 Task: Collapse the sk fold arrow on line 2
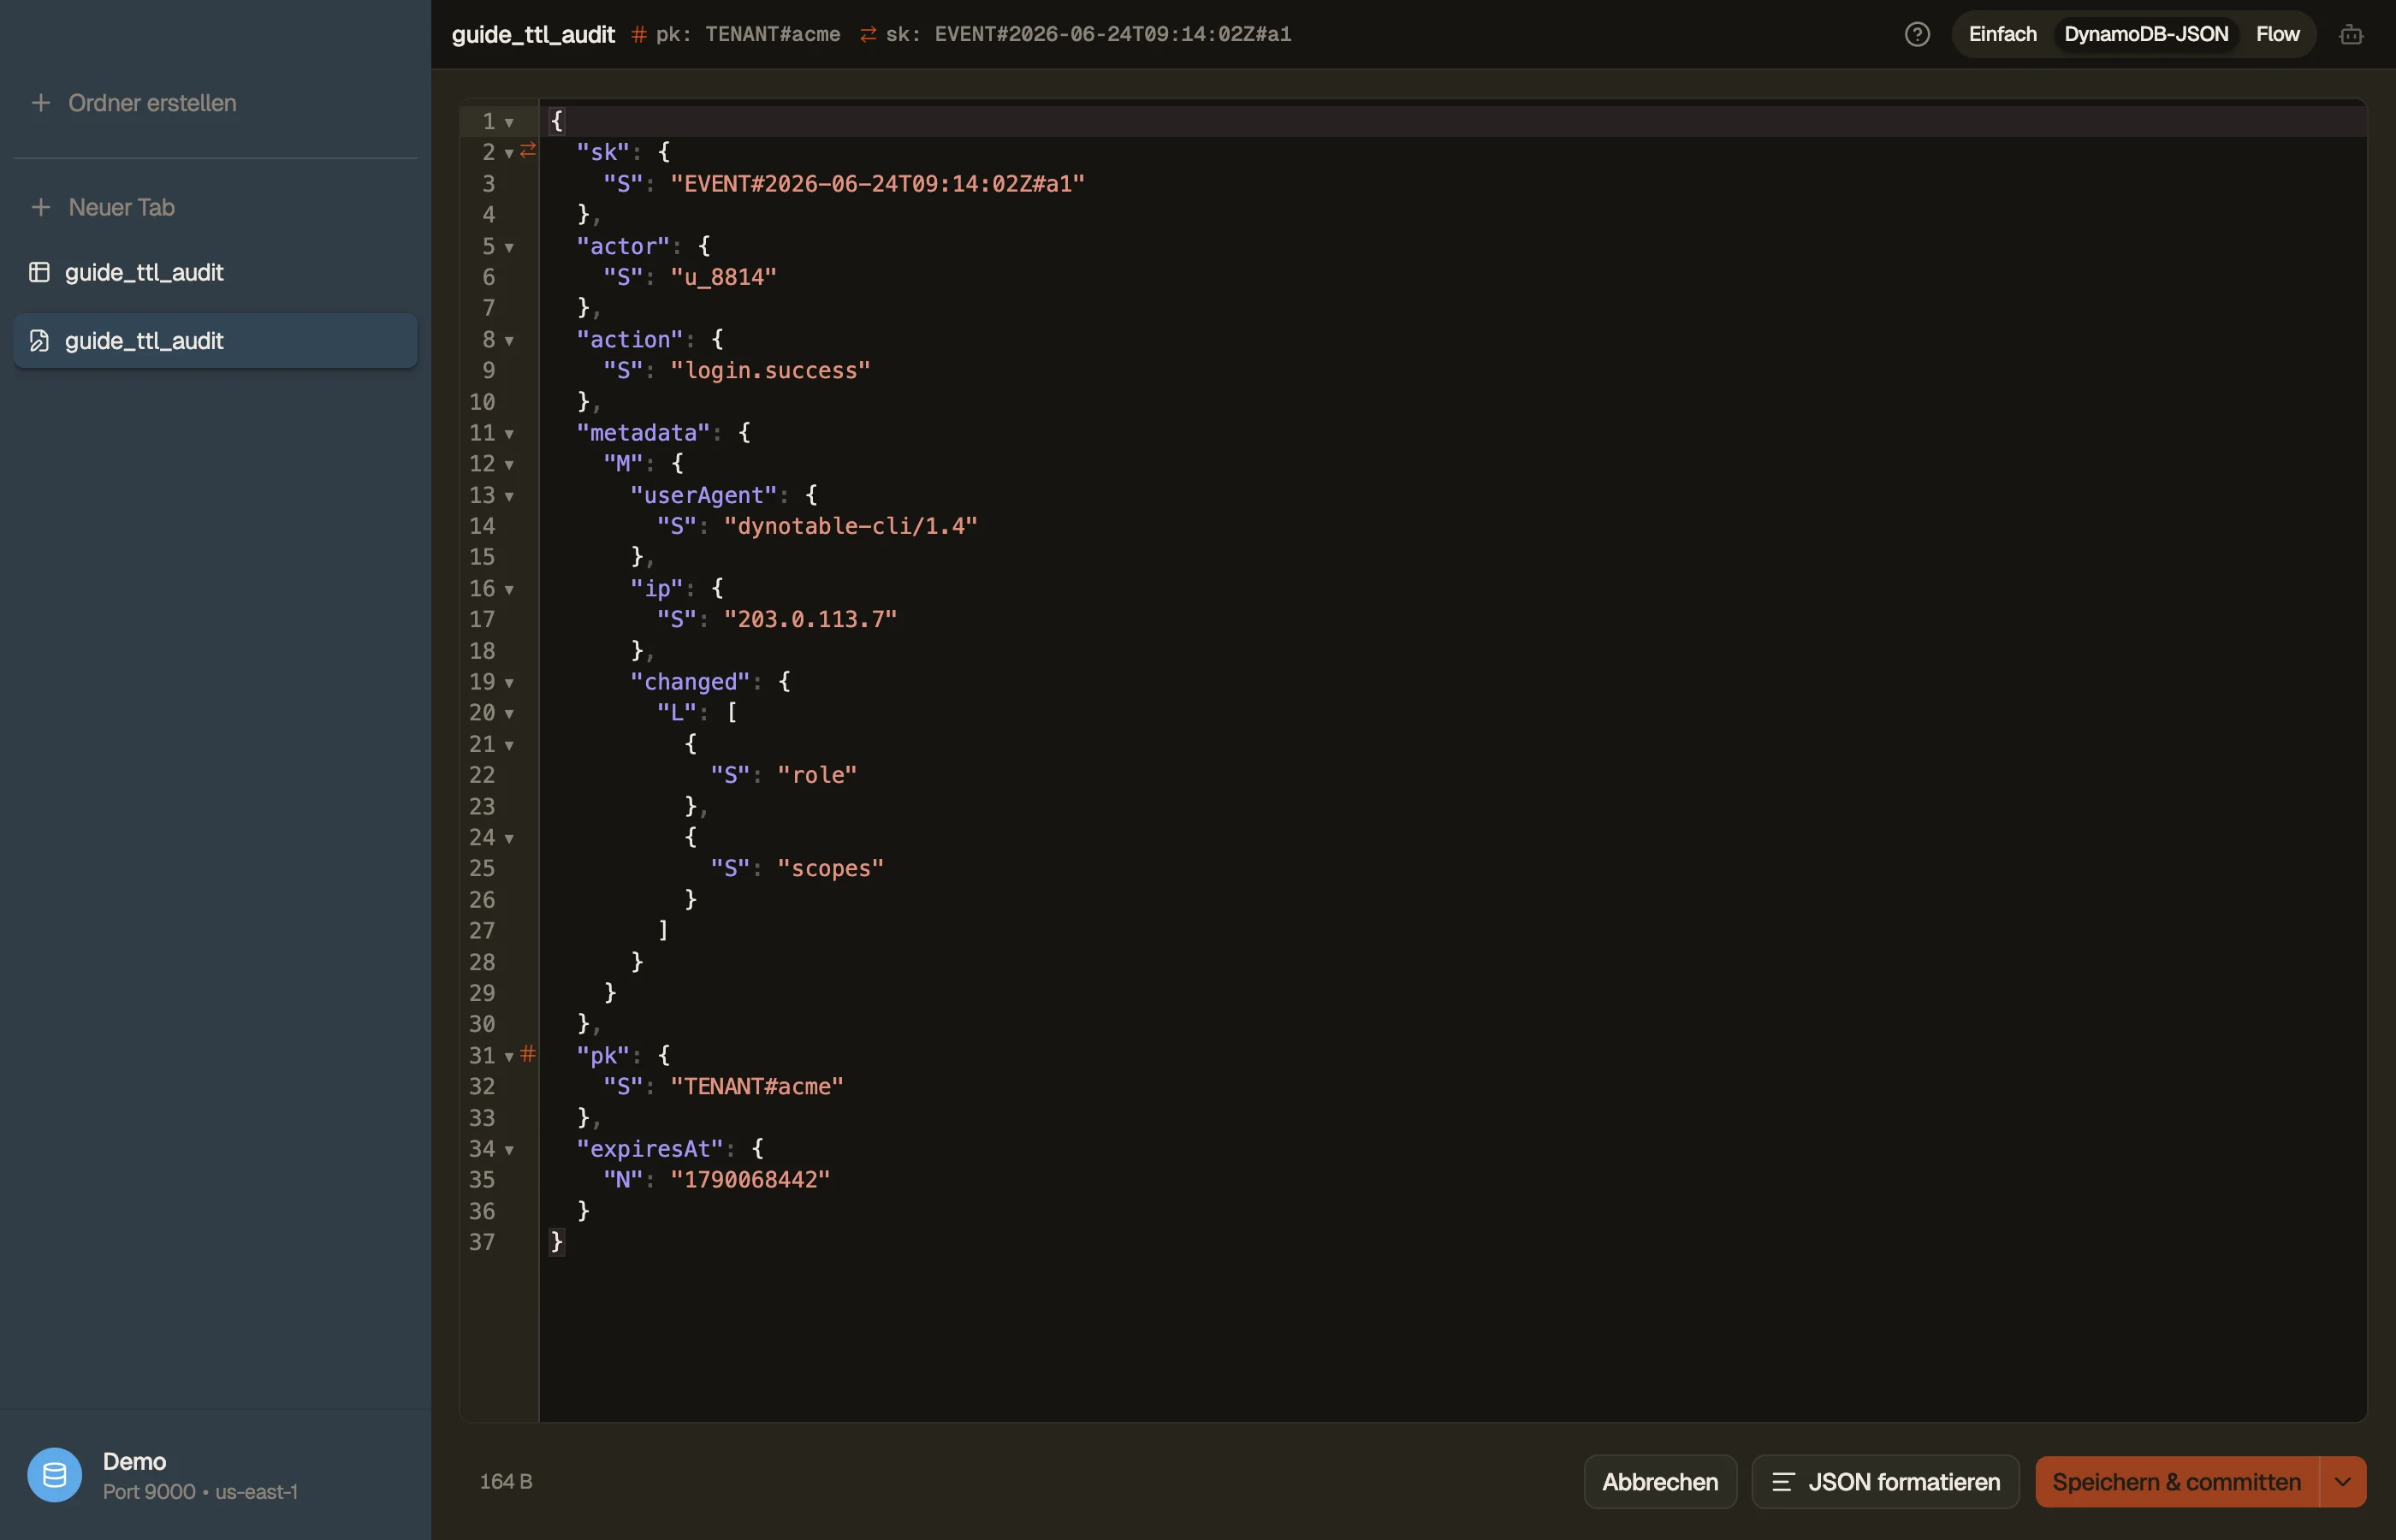pos(509,153)
